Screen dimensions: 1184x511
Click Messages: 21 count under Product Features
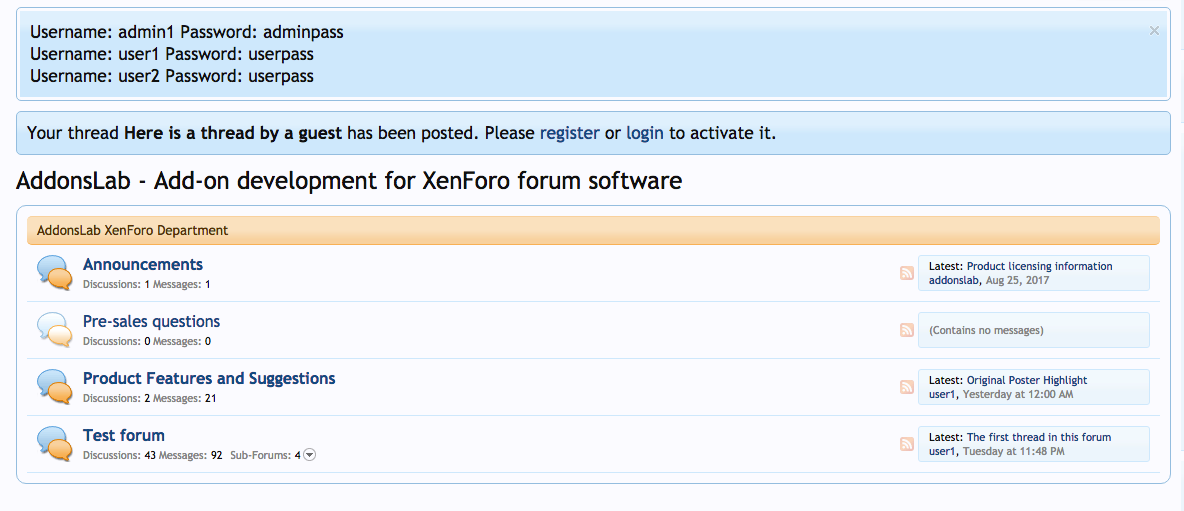point(184,398)
